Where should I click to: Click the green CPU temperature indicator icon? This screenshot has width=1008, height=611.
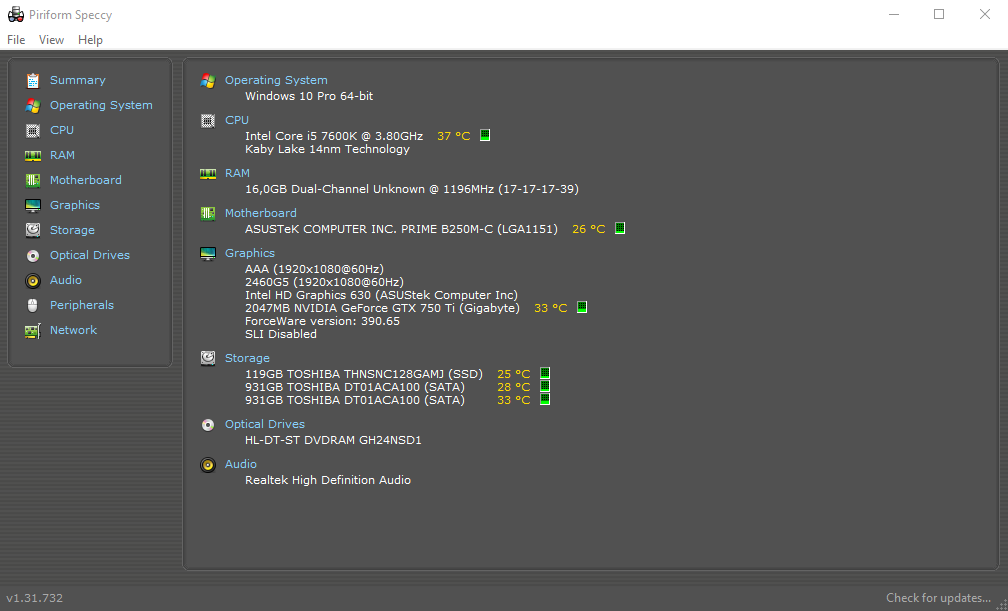[485, 135]
